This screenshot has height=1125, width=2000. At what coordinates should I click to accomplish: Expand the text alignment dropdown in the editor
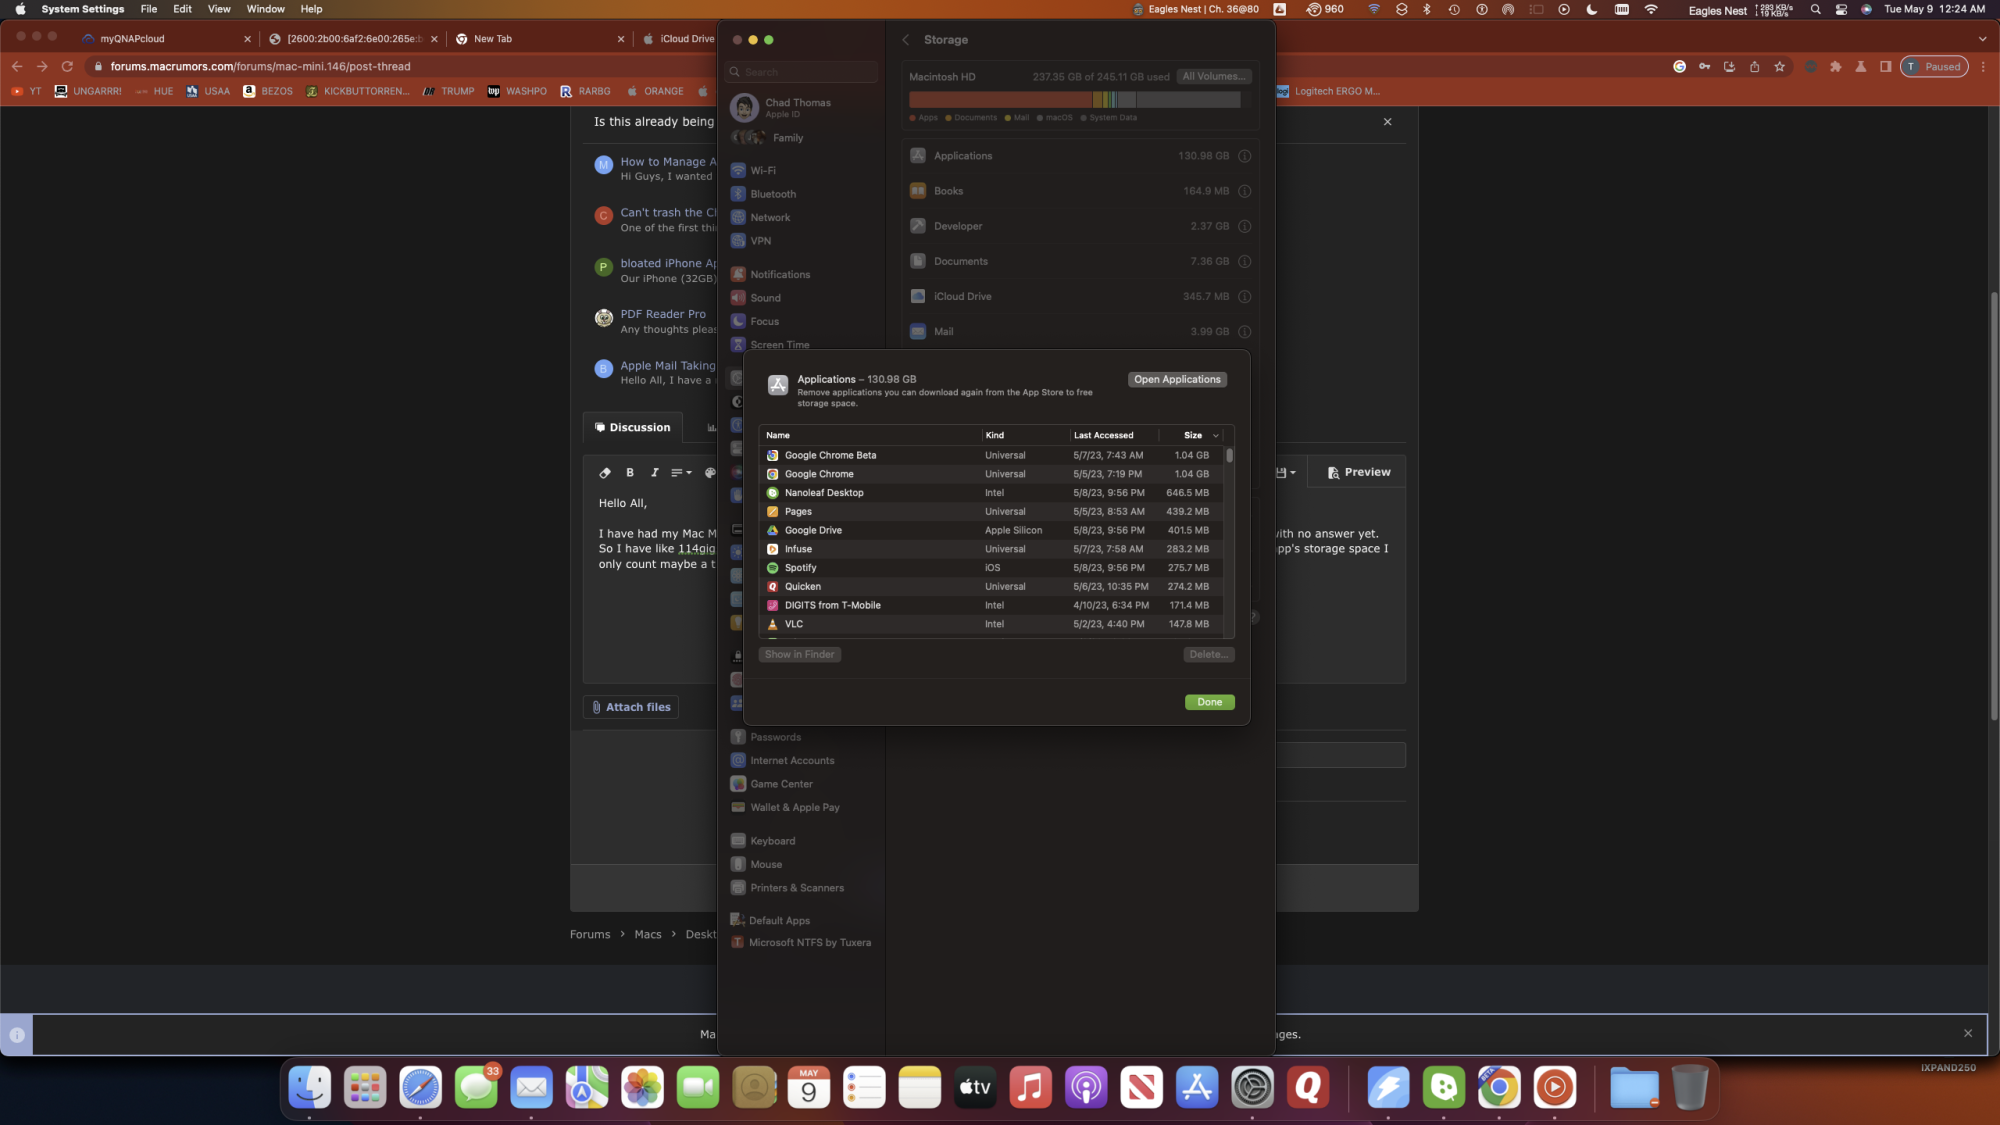click(681, 473)
